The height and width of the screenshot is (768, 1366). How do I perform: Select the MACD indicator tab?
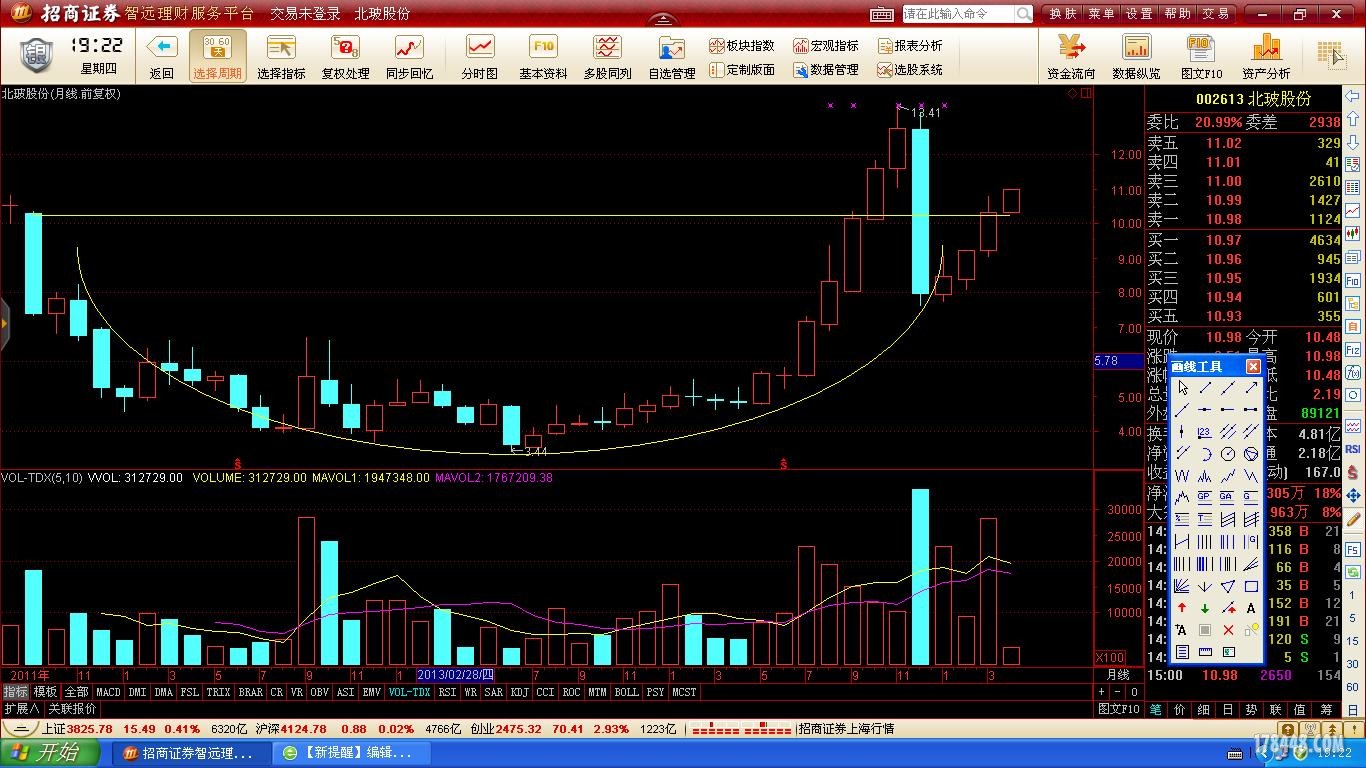tap(108, 692)
